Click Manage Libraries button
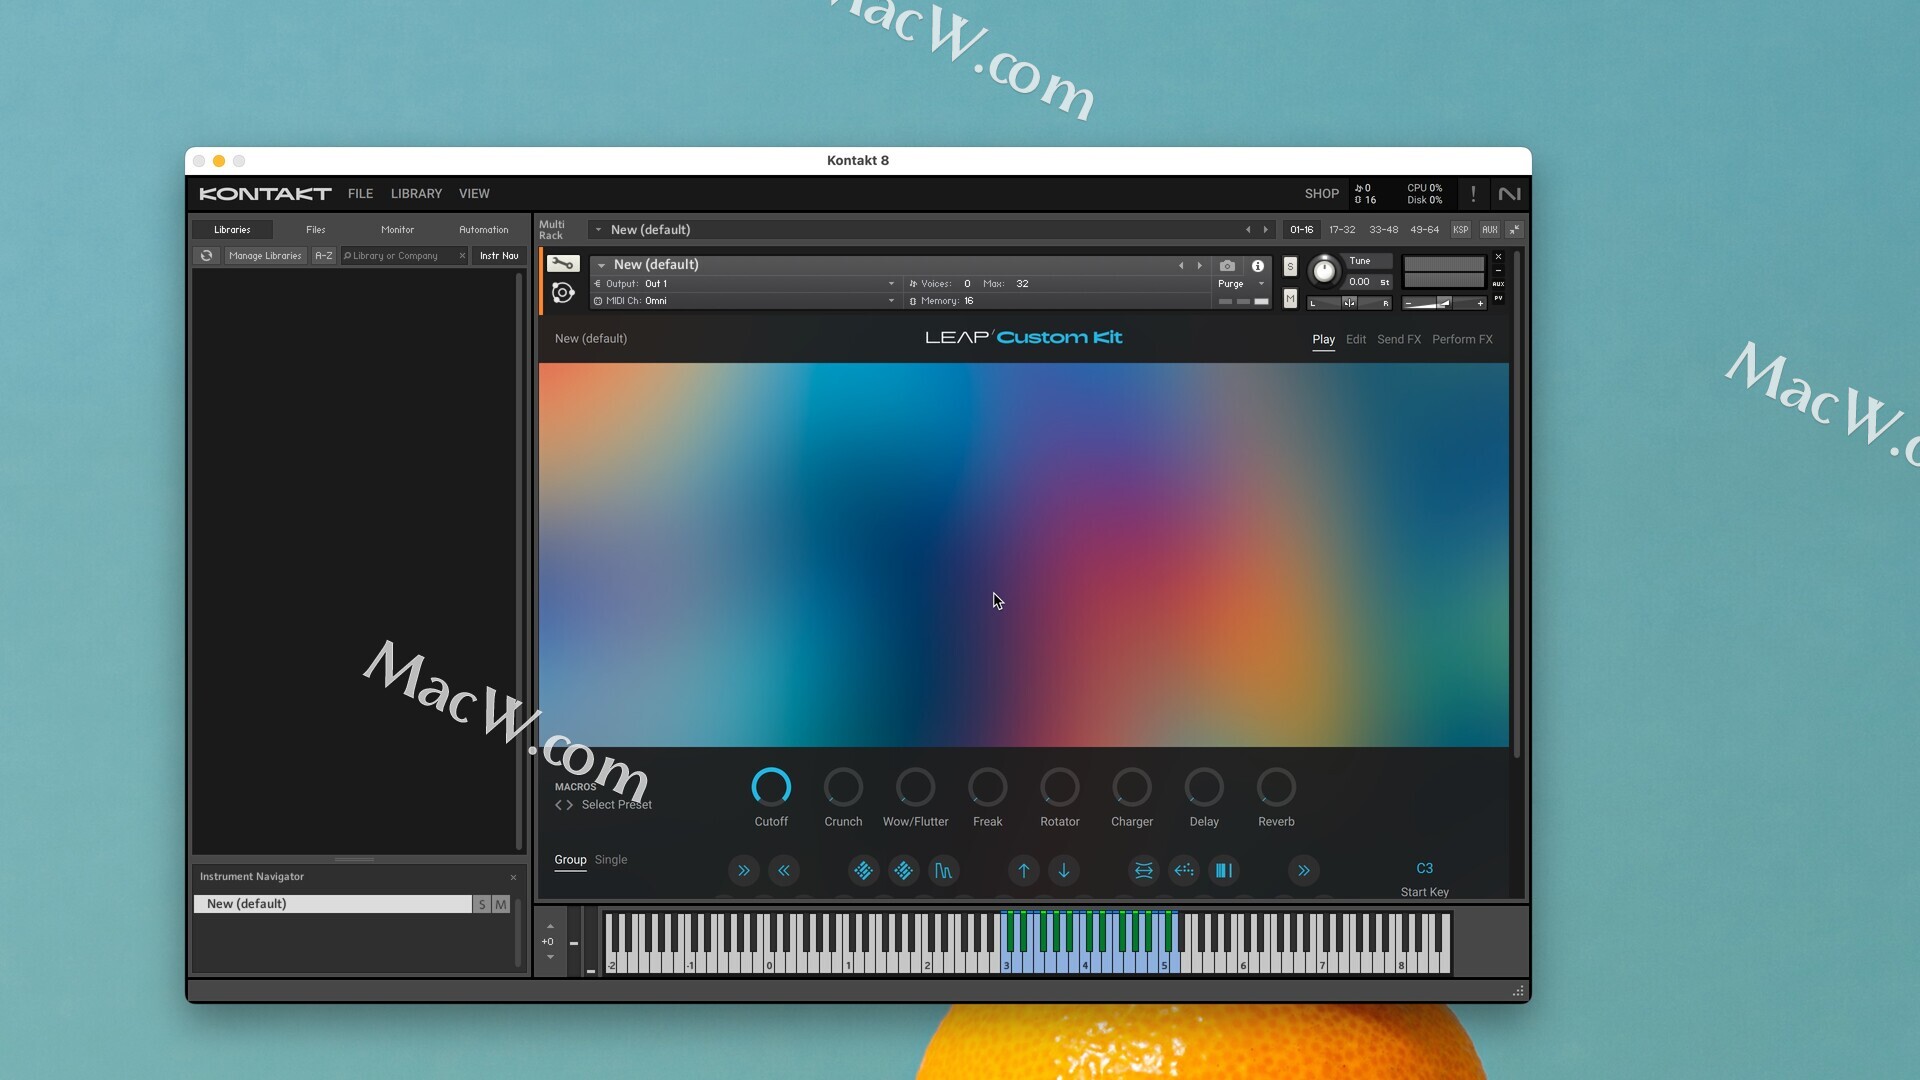Screen dimensions: 1920x1080 [265, 256]
